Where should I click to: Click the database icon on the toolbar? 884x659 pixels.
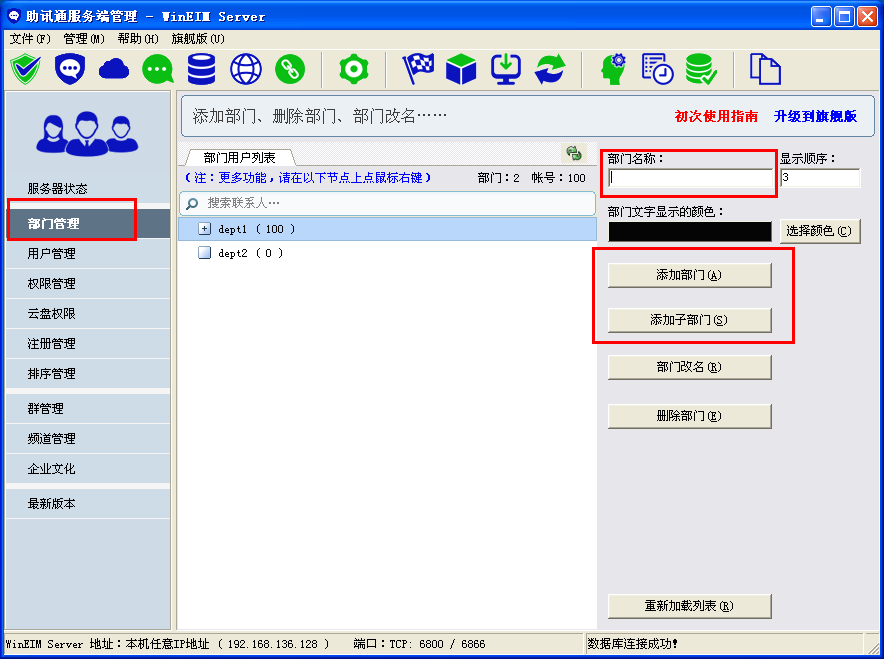coord(200,69)
